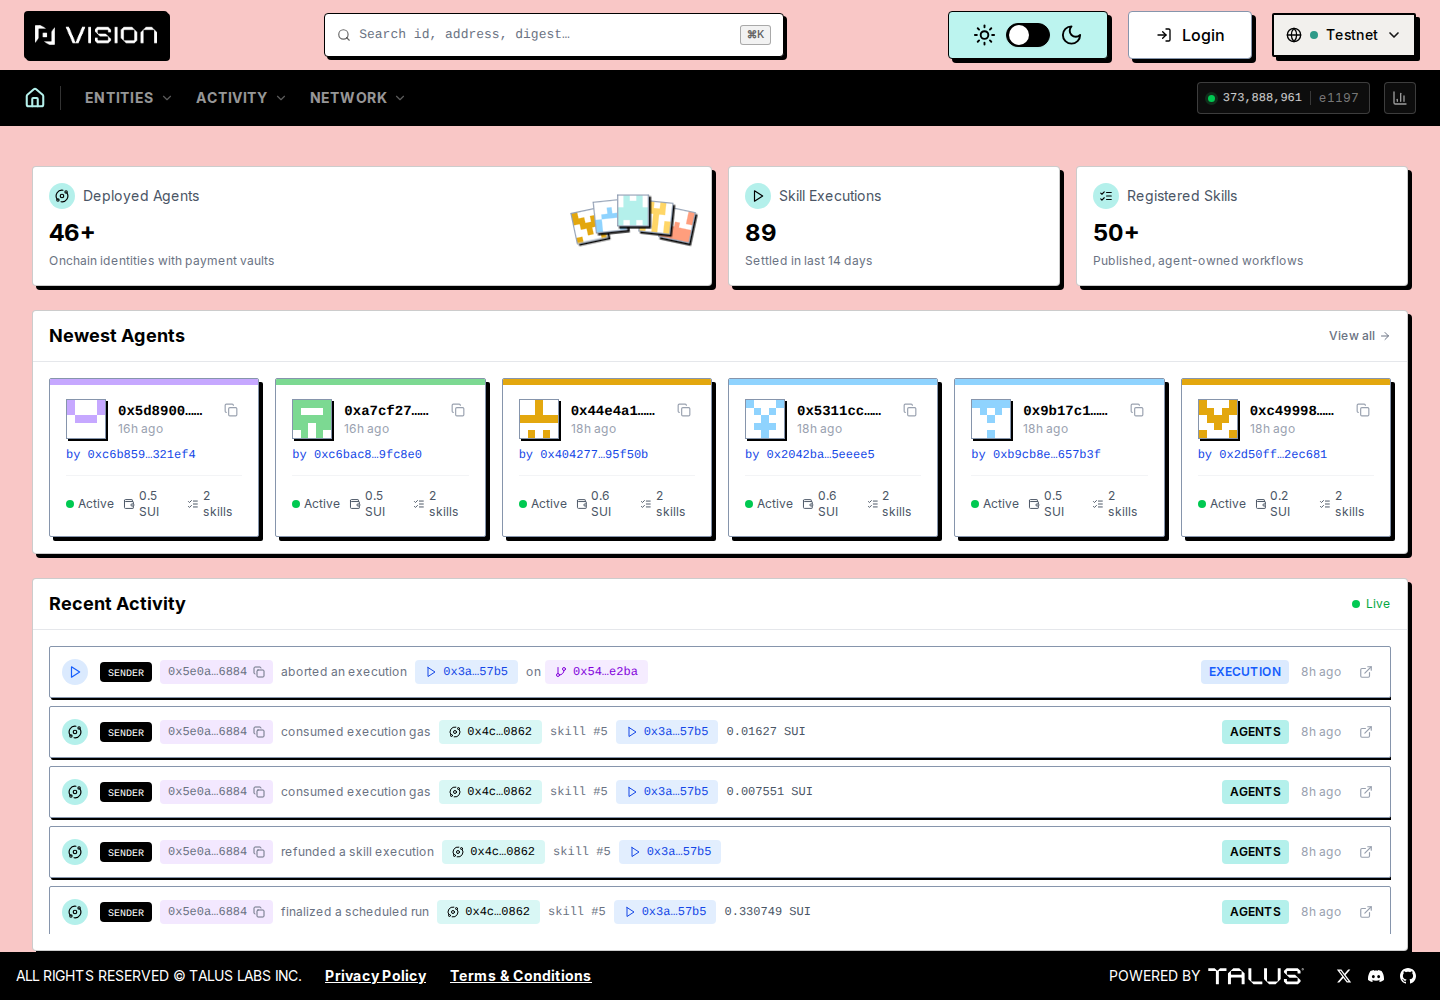Click the EXECUTION tag badge
Screen dimensions: 1440x1000
tap(1245, 672)
